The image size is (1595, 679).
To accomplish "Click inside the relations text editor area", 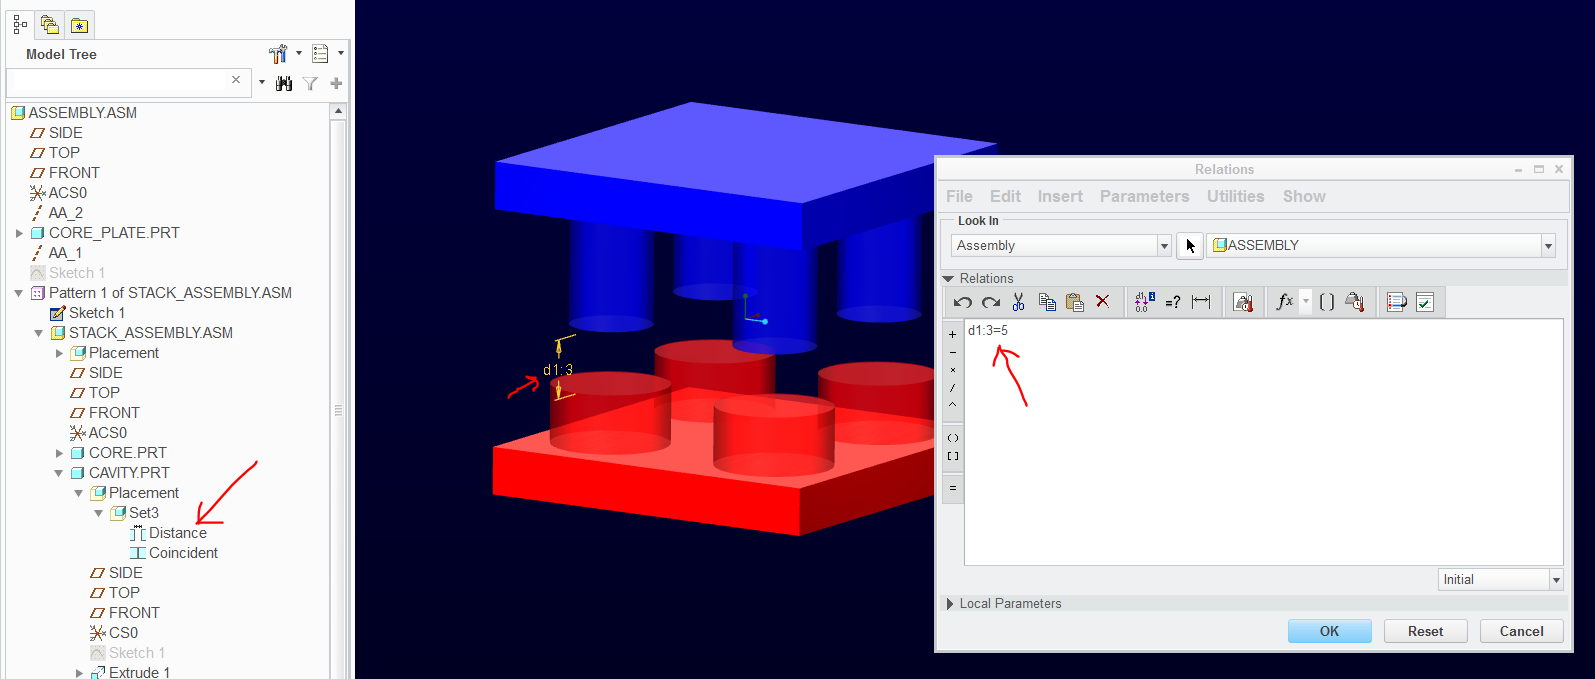I will coord(1263,442).
